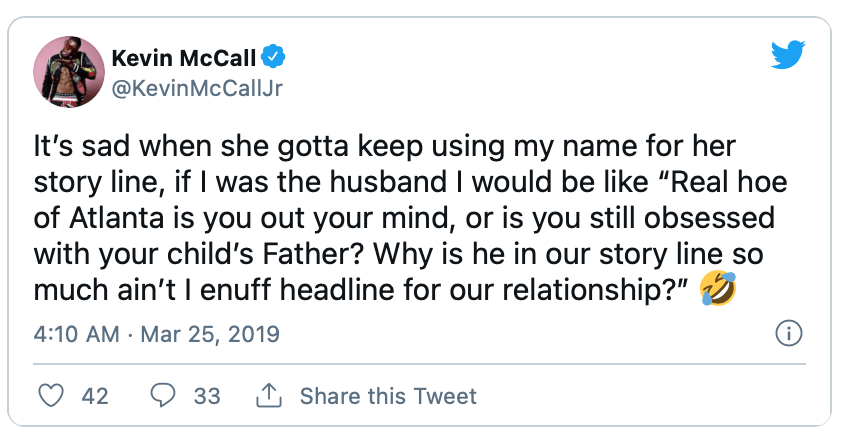
Task: Click the 42 likes count
Action: click(x=95, y=396)
